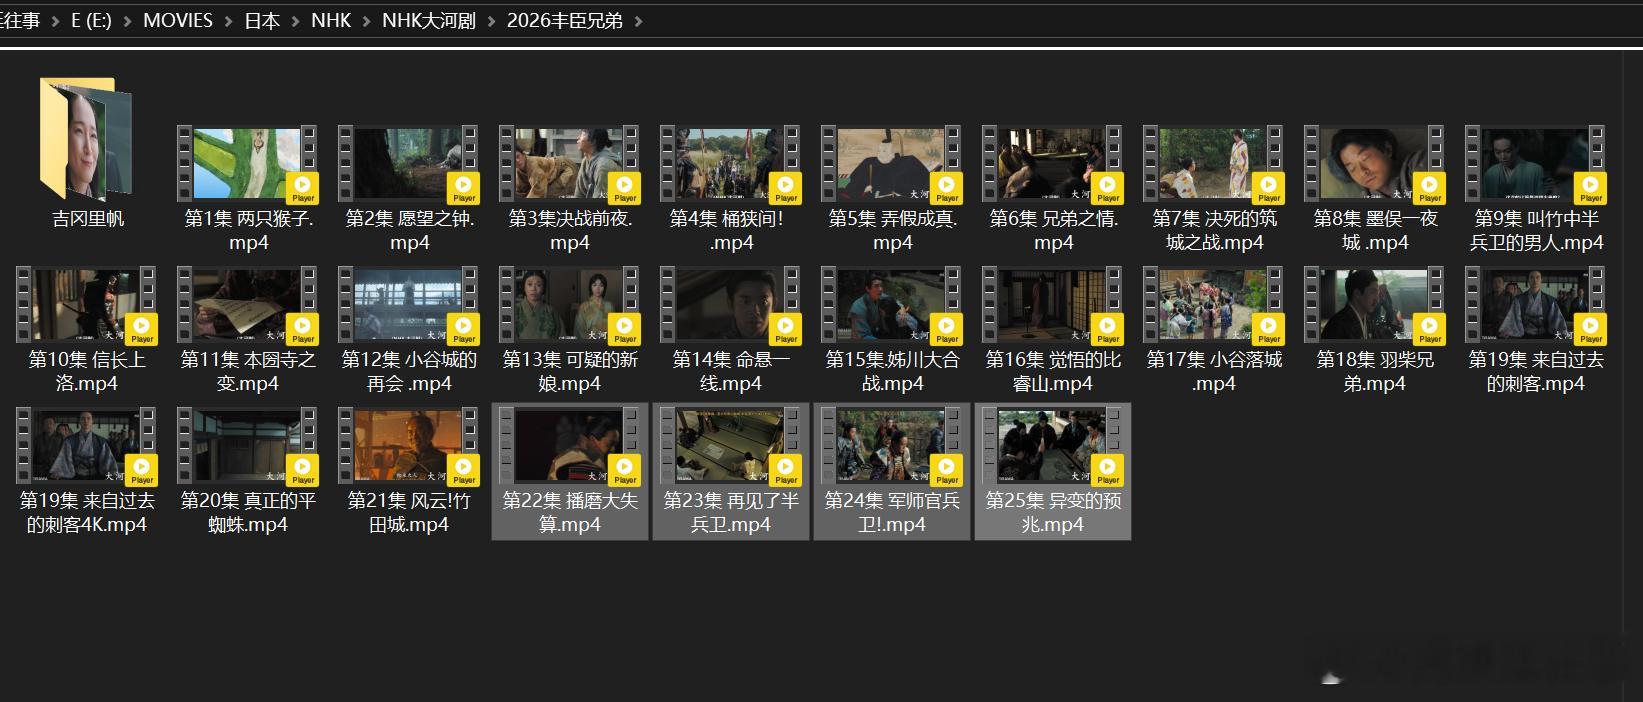
Task: Select video 第14集 命悬一线.mp4 thumbnail
Action: click(x=730, y=305)
